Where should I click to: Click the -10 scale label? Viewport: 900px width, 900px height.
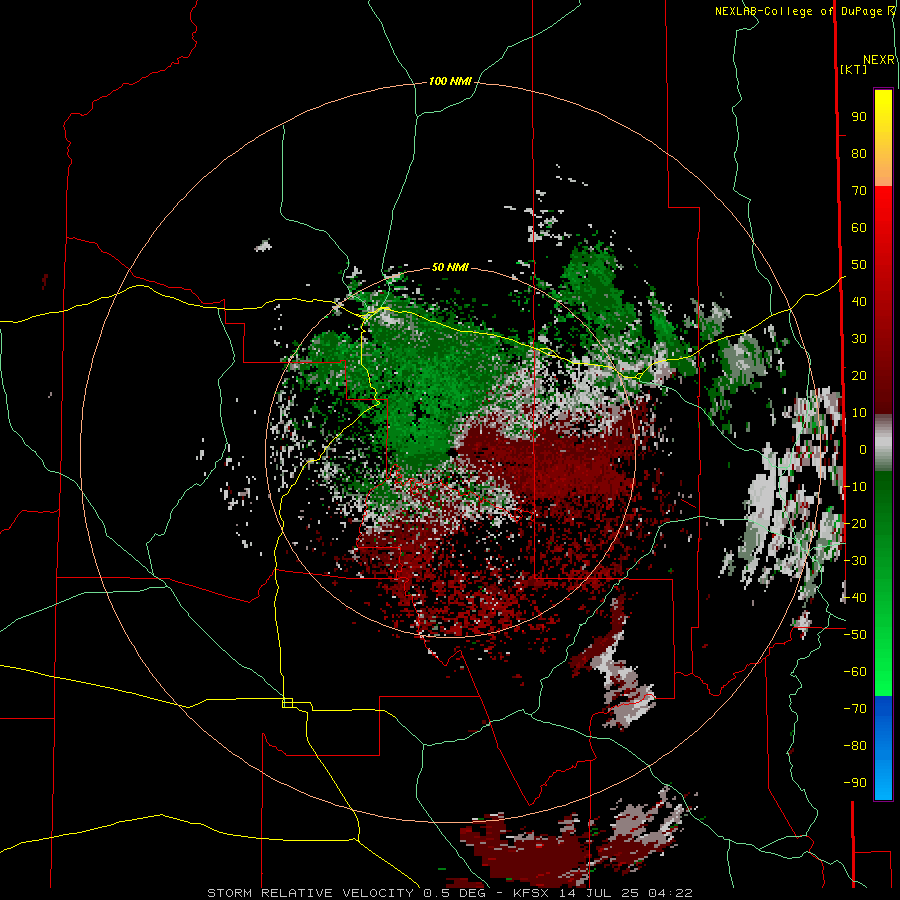[855, 487]
